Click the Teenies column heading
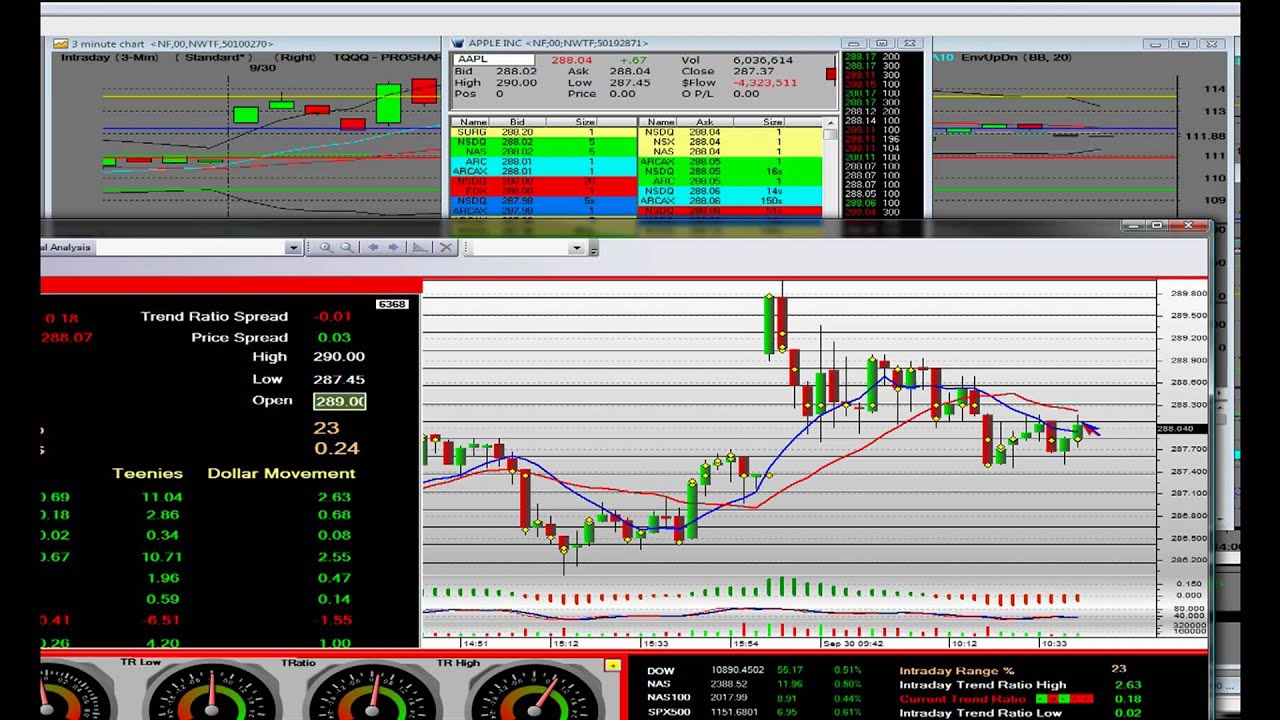This screenshot has width=1280, height=720. click(x=148, y=473)
